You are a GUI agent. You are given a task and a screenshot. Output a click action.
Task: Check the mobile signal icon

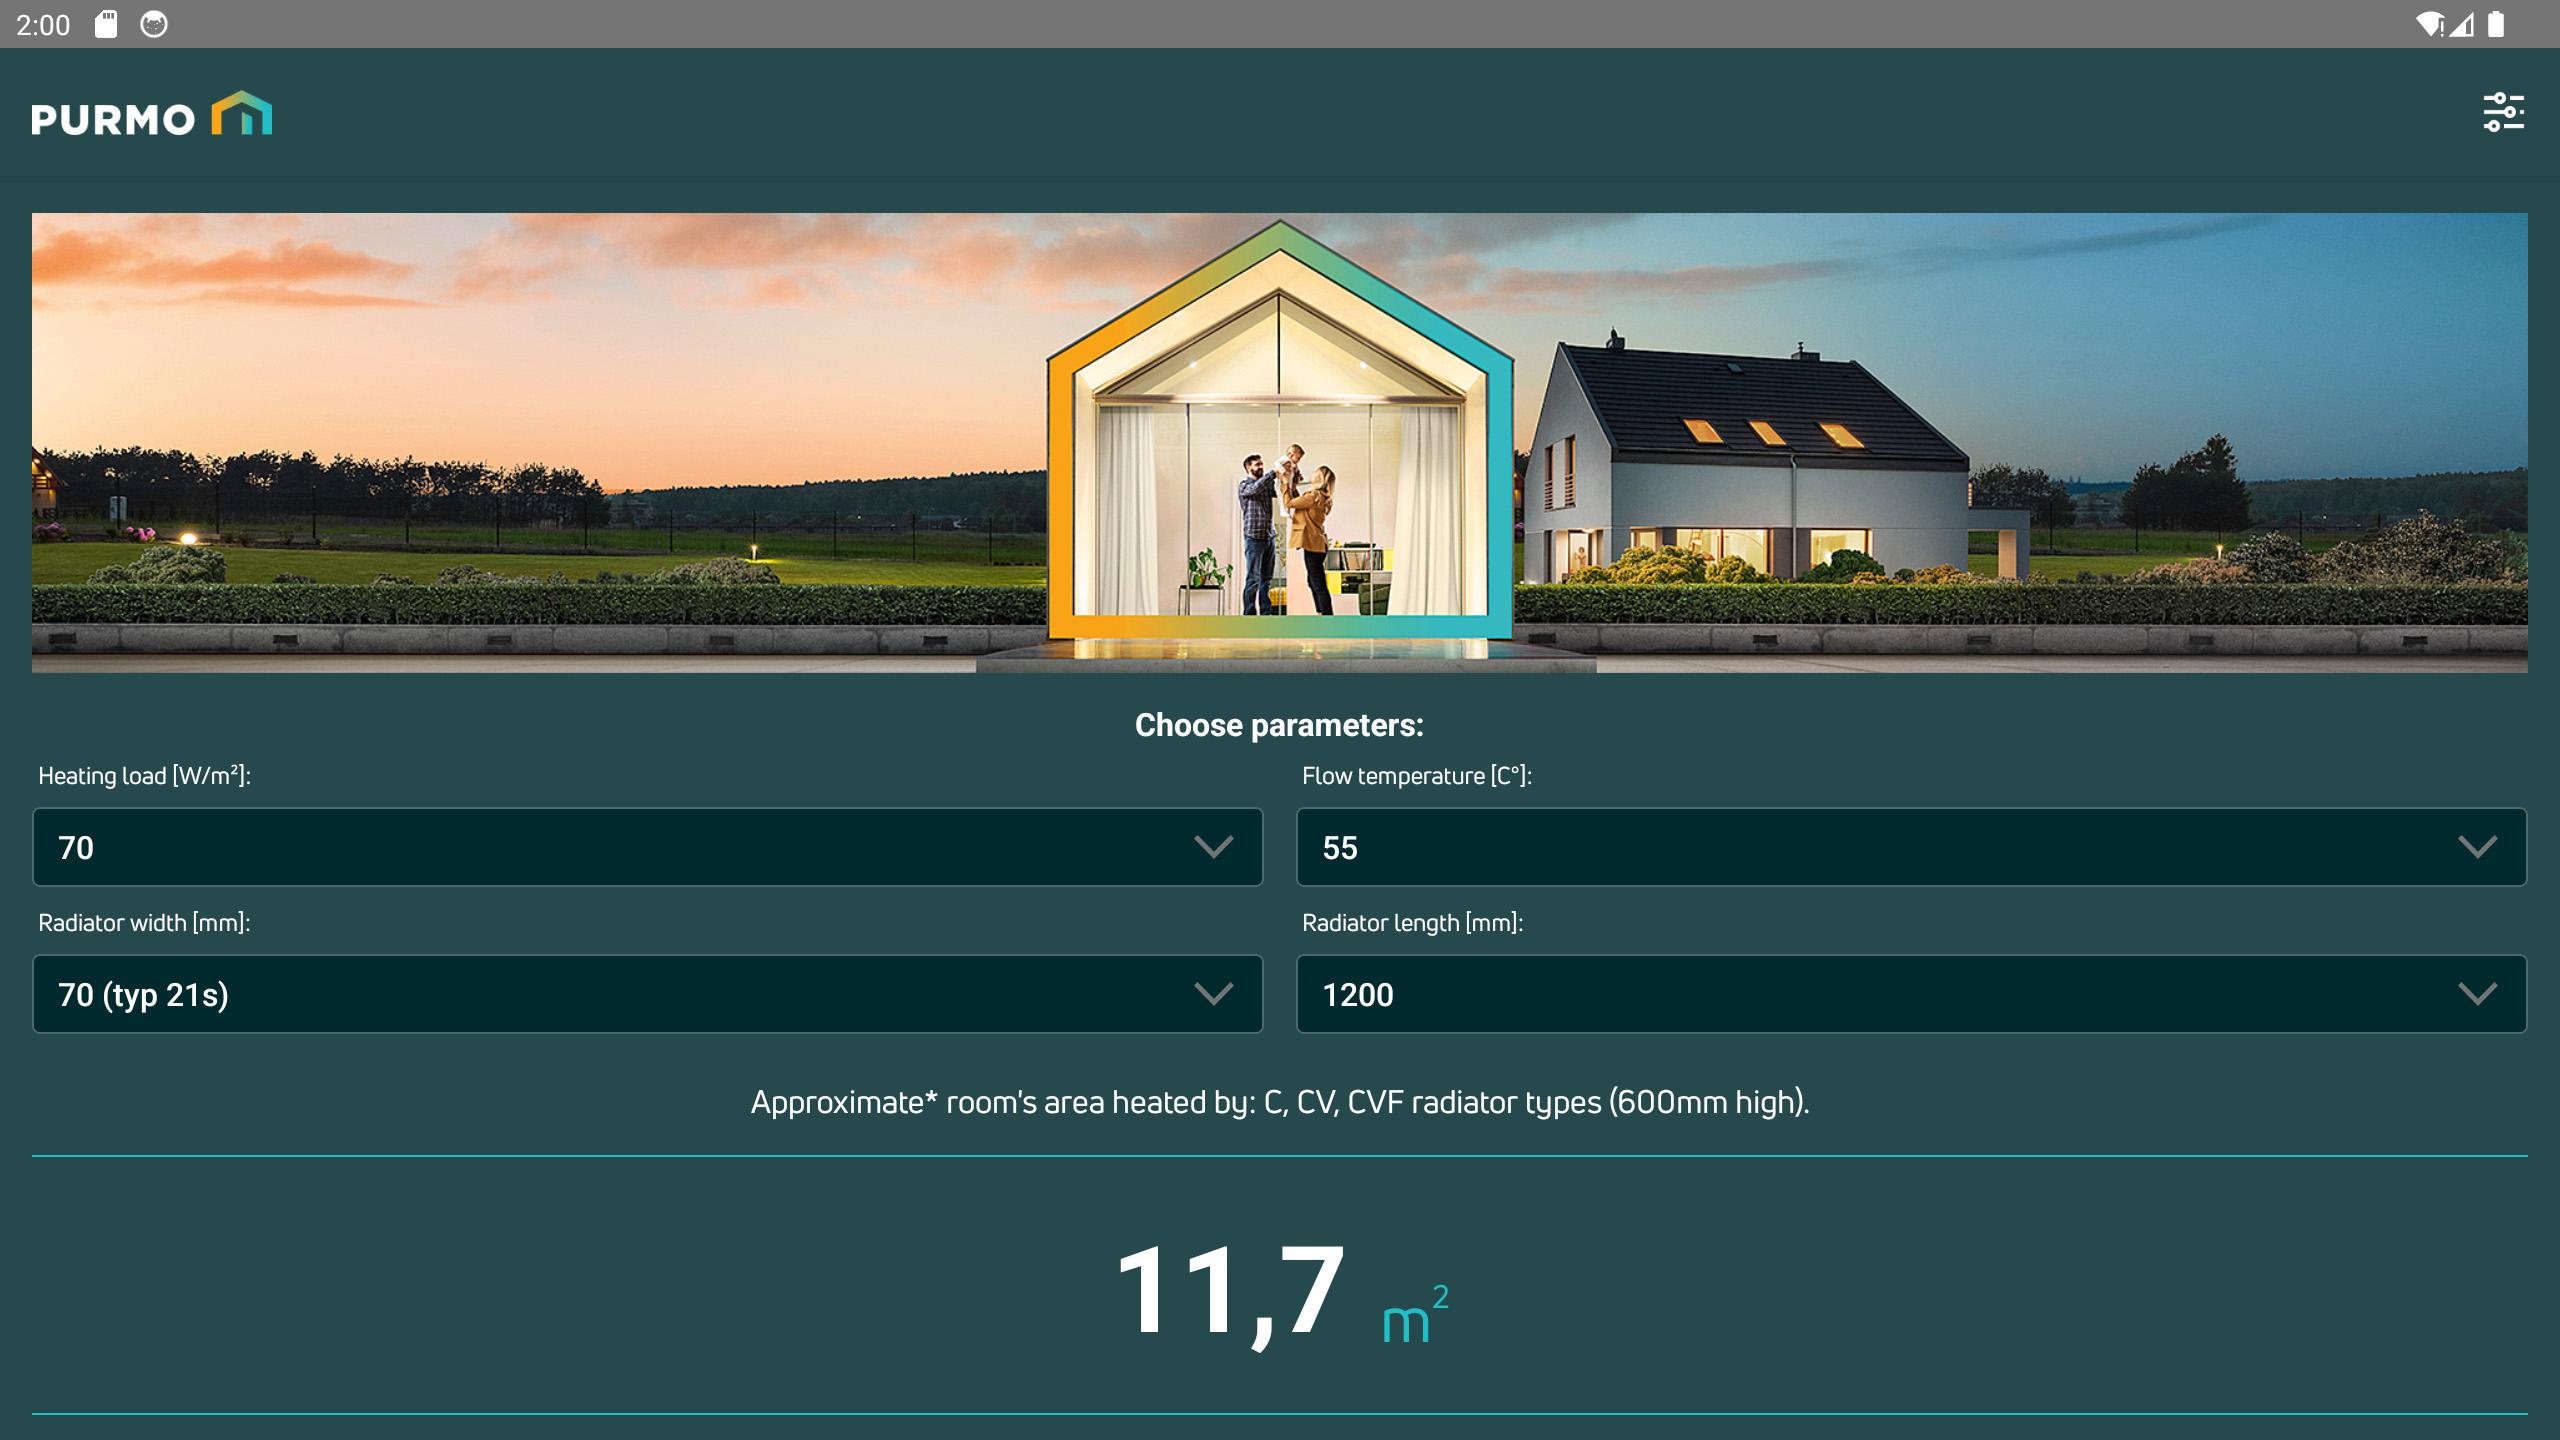(2461, 24)
